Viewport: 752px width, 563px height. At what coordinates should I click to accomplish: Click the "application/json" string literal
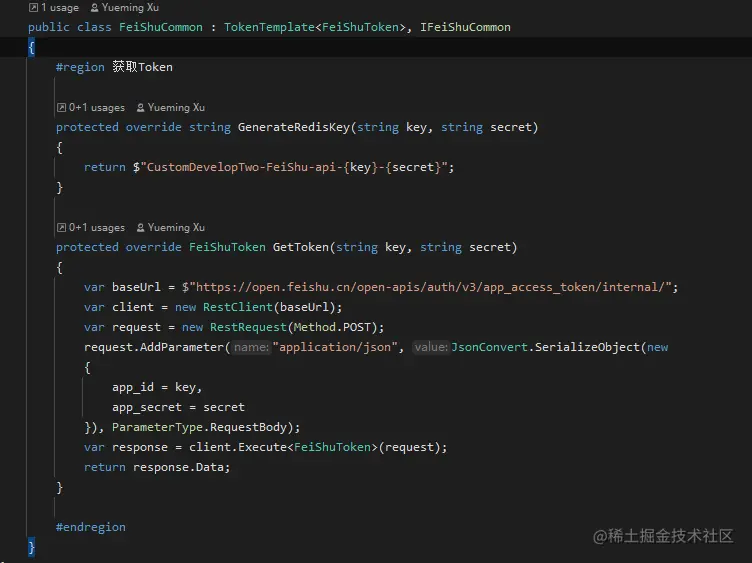click(x=335, y=347)
